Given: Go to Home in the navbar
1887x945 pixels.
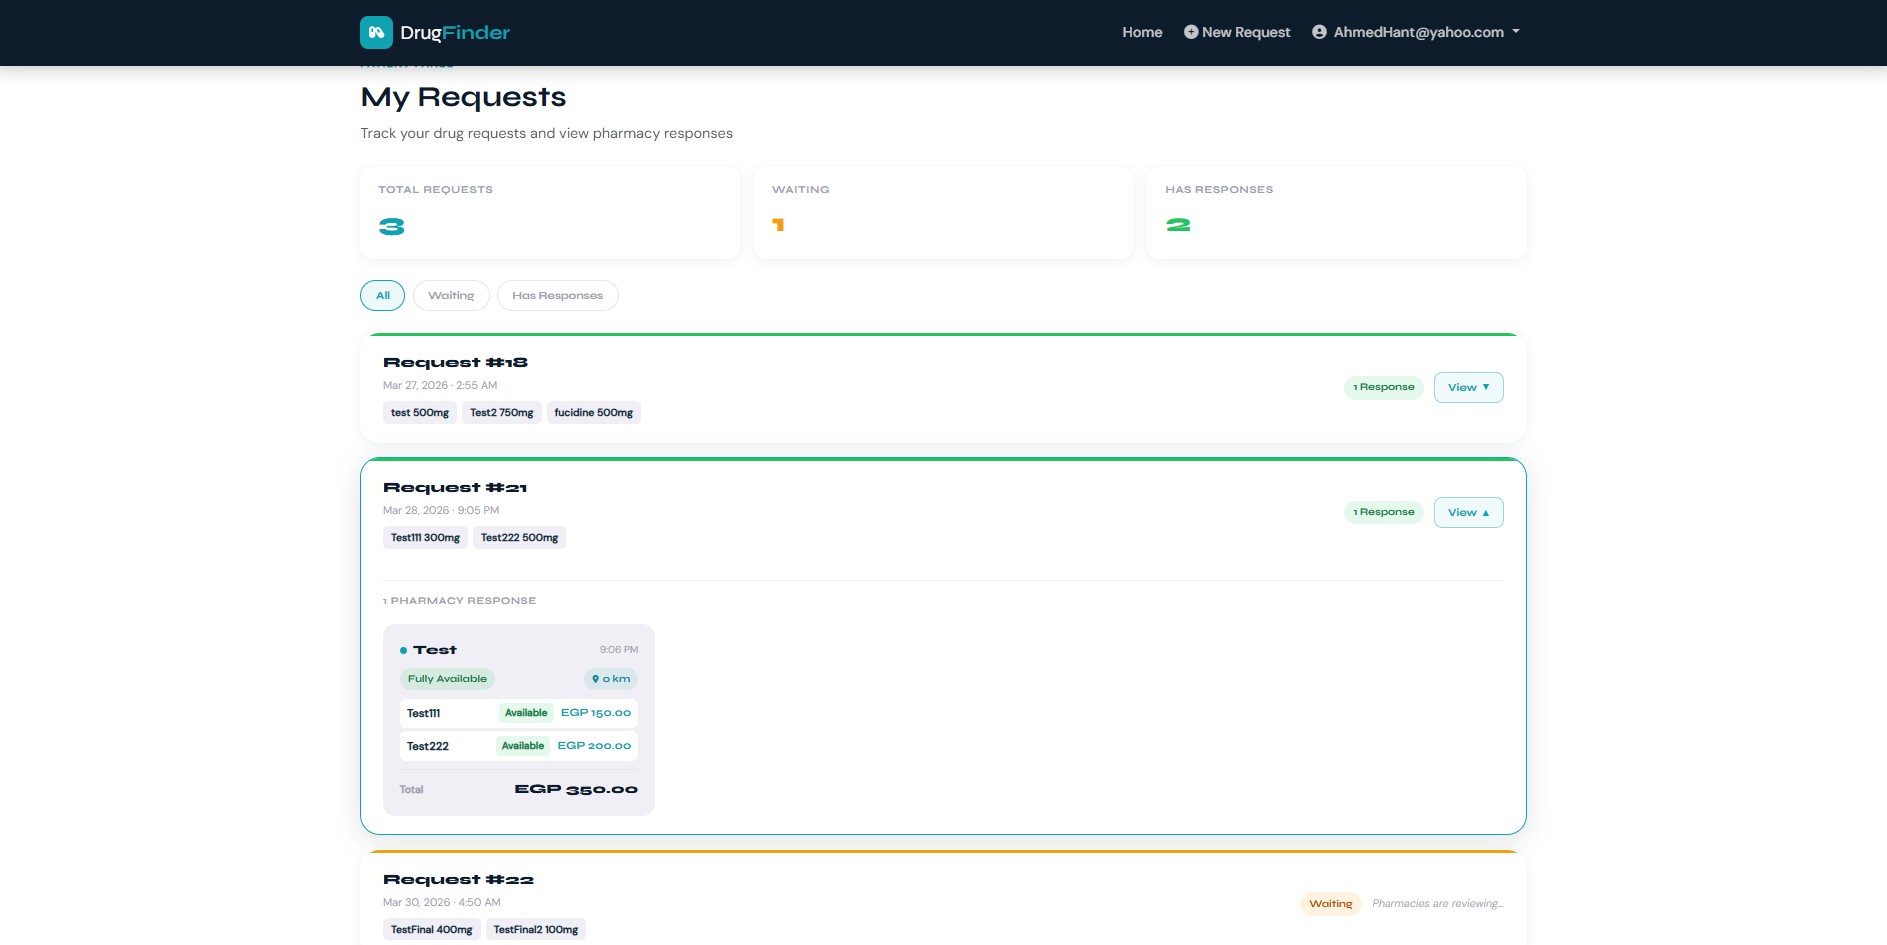Looking at the screenshot, I should coord(1142,32).
